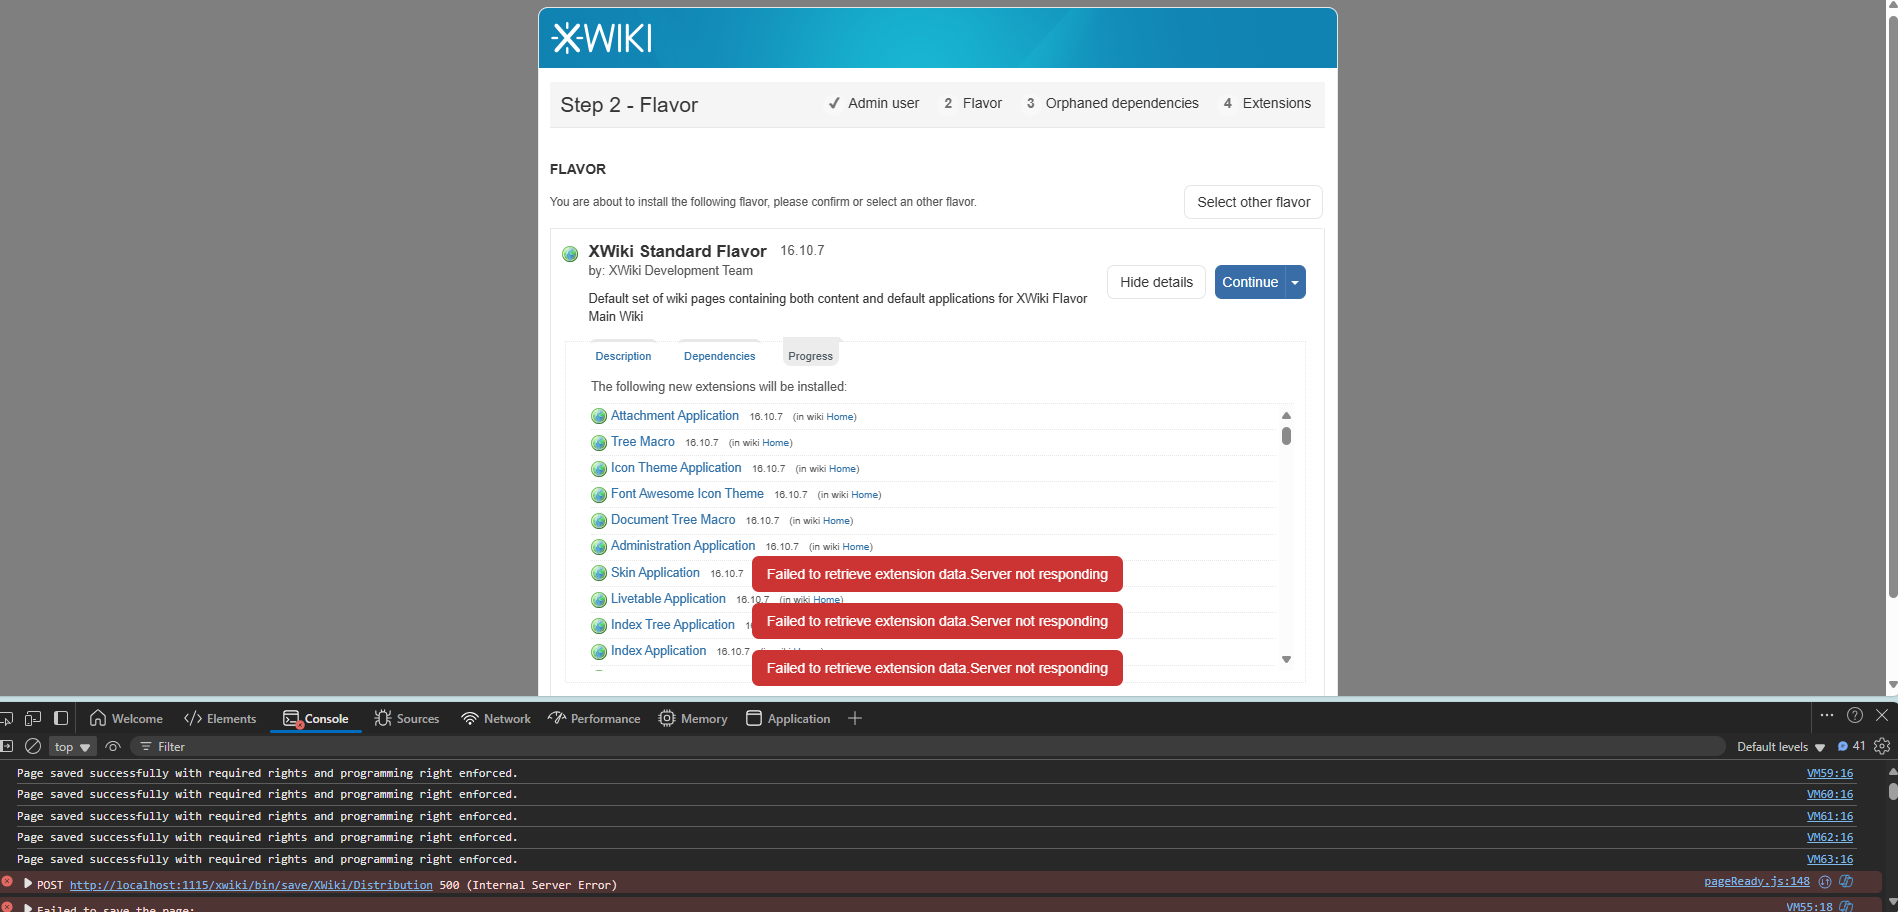Click the Icon Theme Application extension icon
Screen dimensions: 1898x912
pos(599,468)
